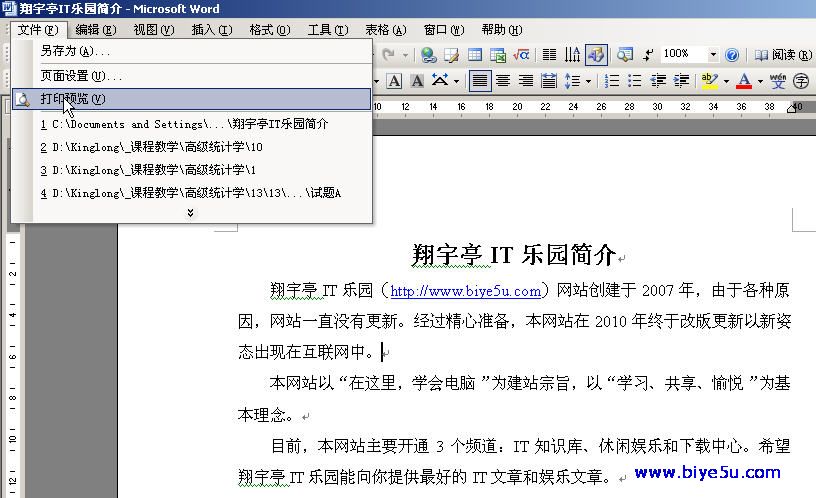Toggle the Character Shading A button
Viewport: 816px width, 498px height.
417,81
